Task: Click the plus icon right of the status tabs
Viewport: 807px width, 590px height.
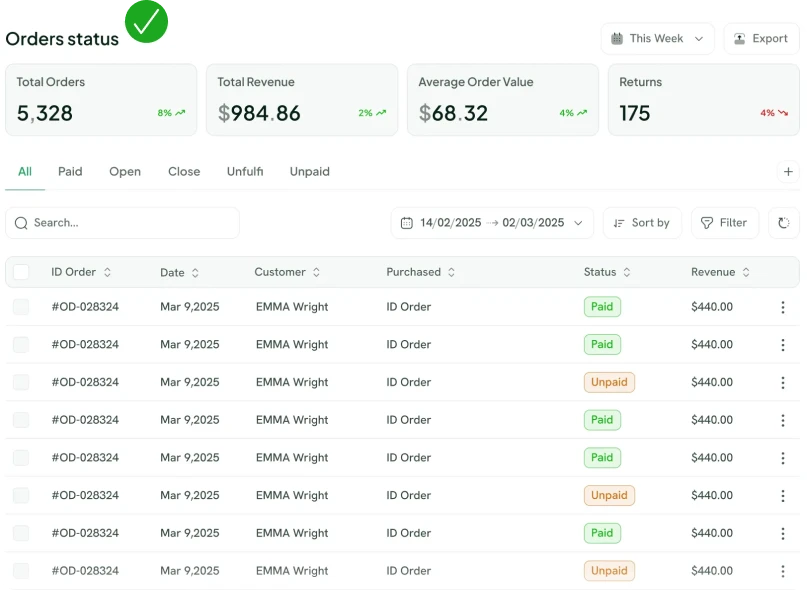Action: coord(789,171)
